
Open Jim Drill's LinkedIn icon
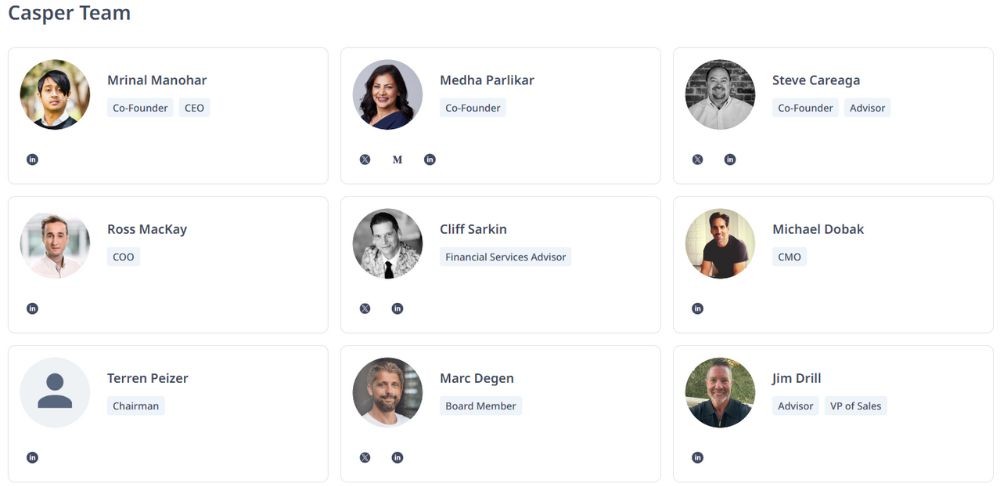[x=698, y=458]
